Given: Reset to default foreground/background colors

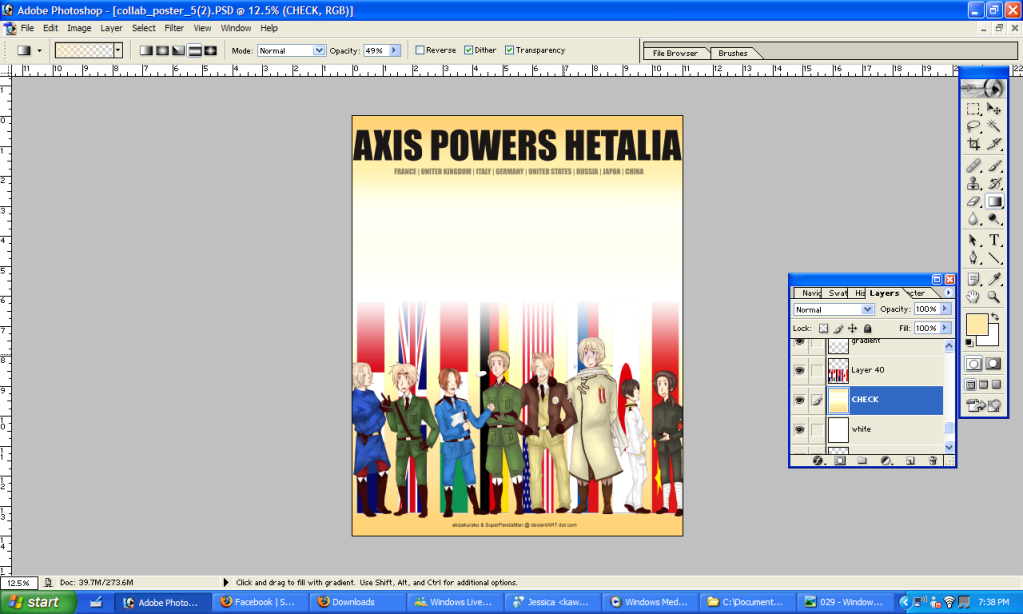Looking at the screenshot, I should pyautogui.click(x=970, y=343).
